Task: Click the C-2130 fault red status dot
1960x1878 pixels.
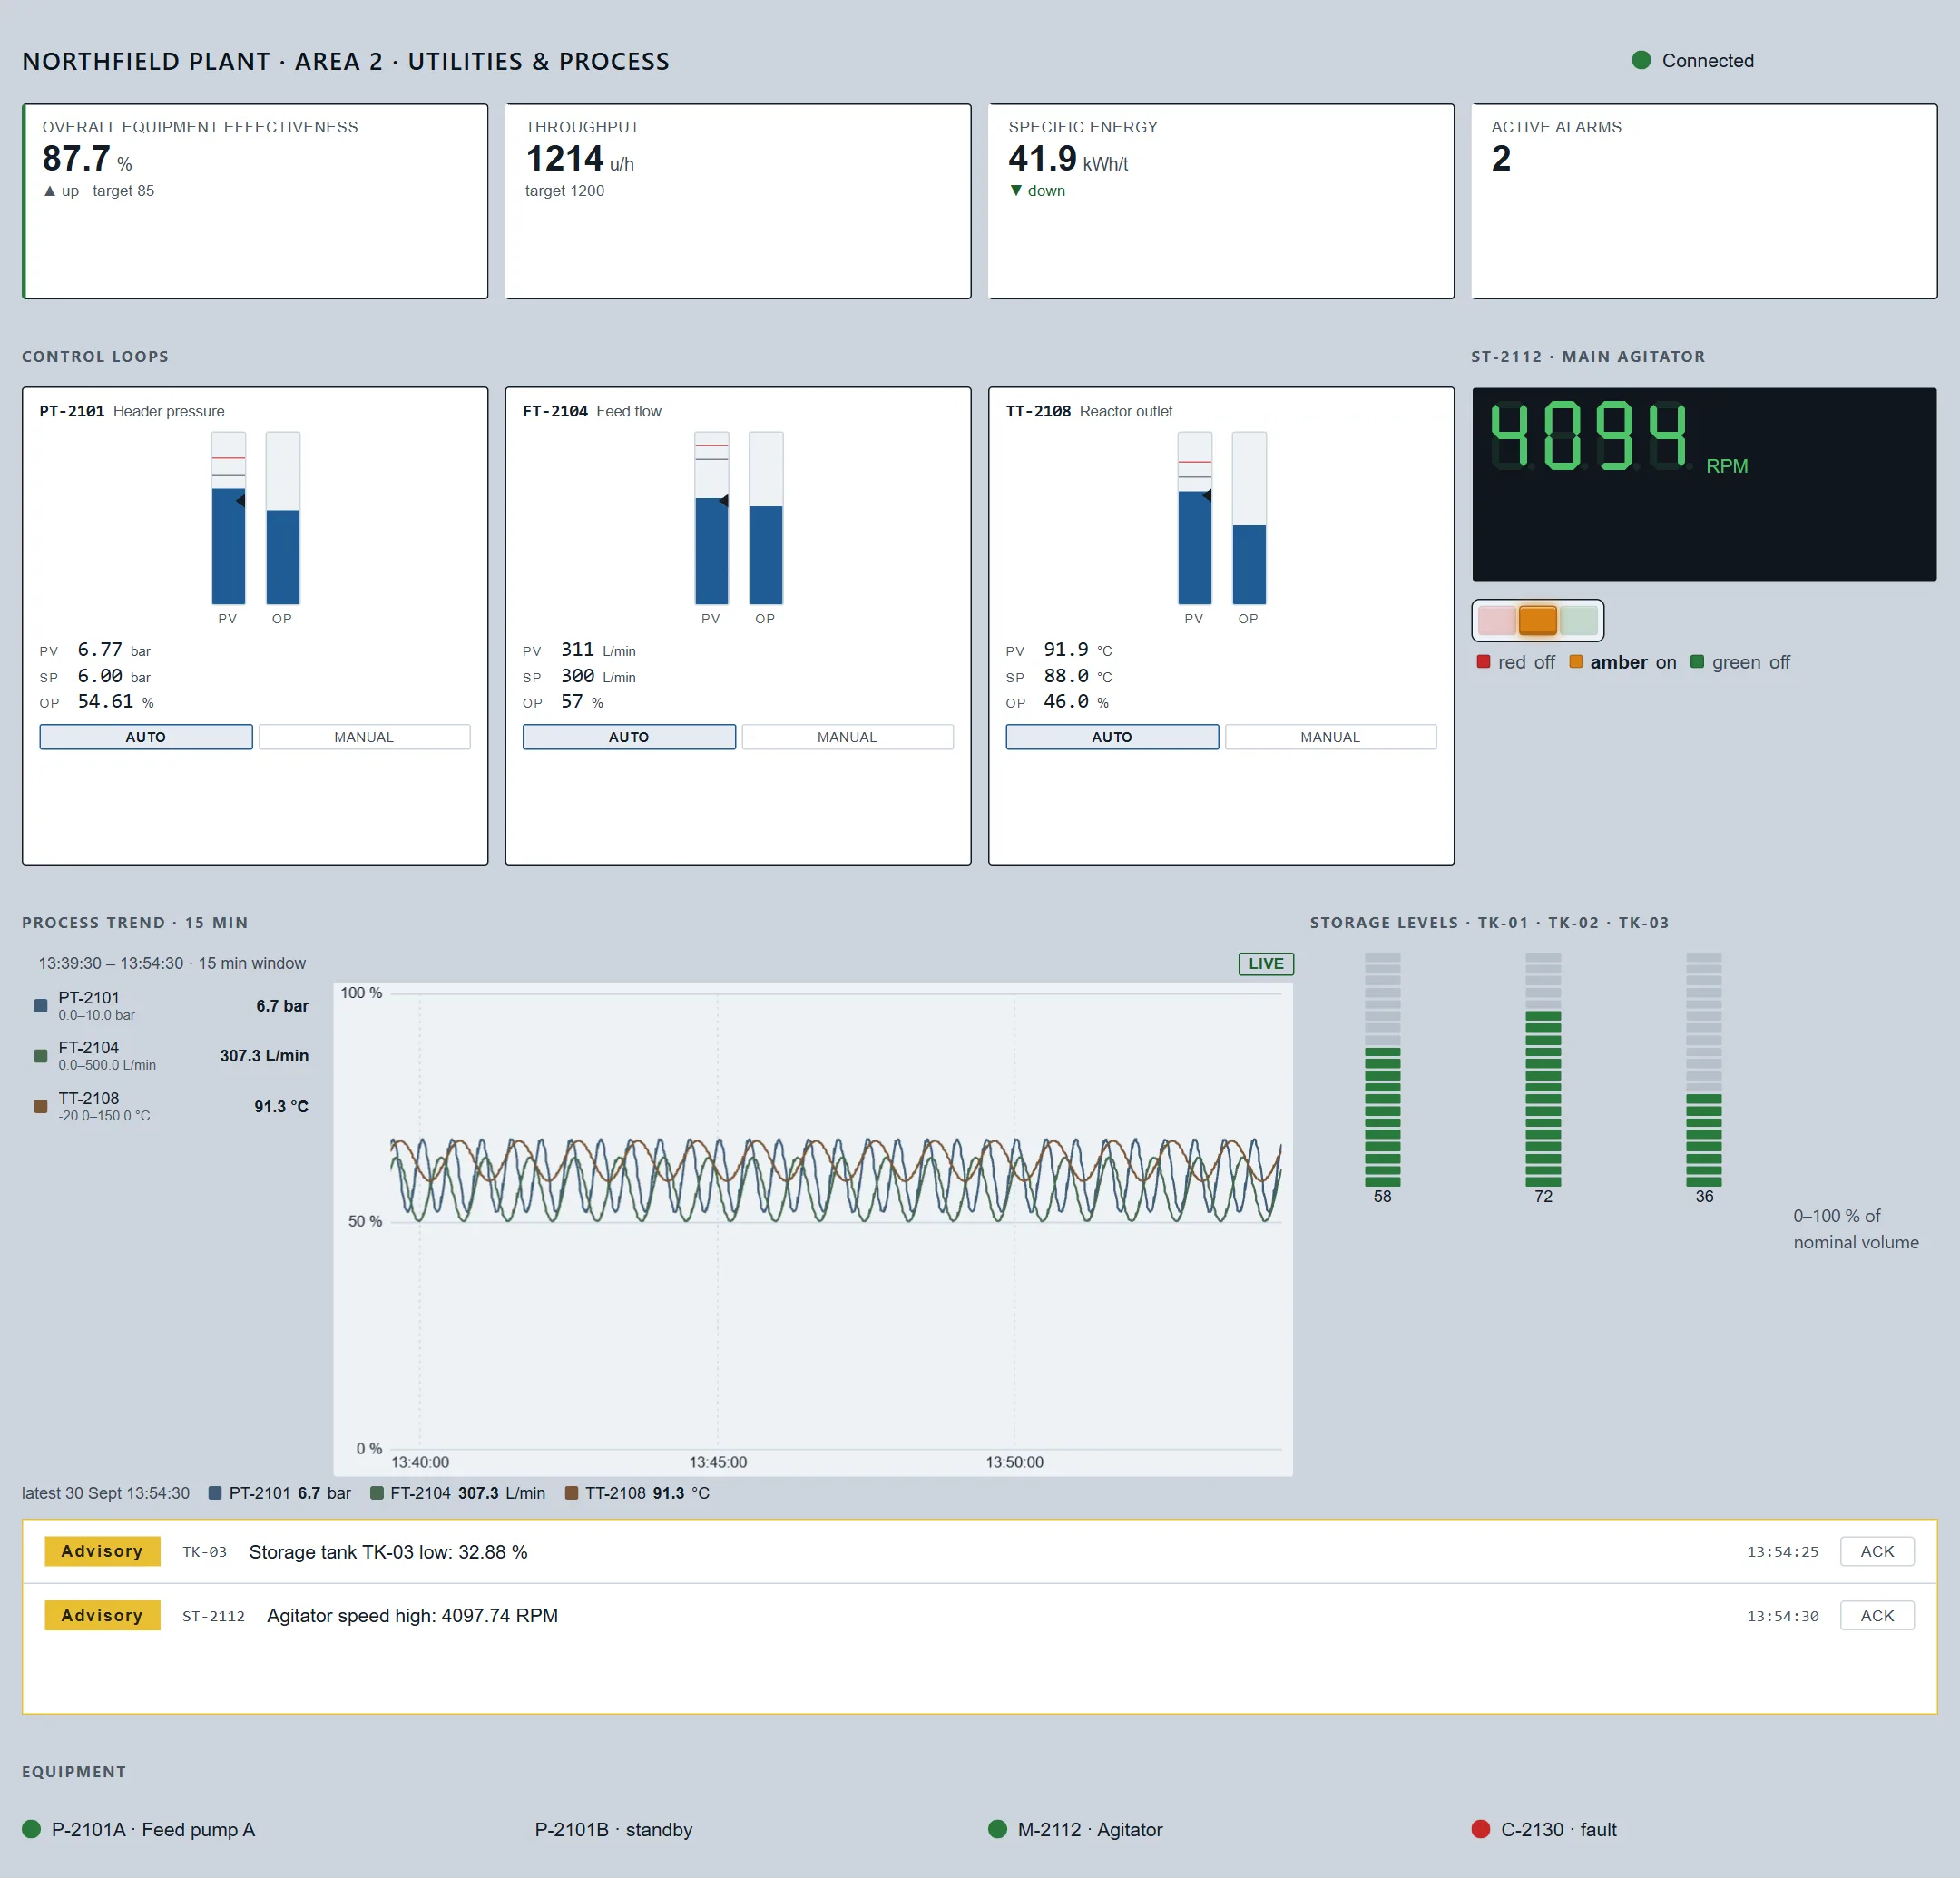Action: [1481, 1829]
